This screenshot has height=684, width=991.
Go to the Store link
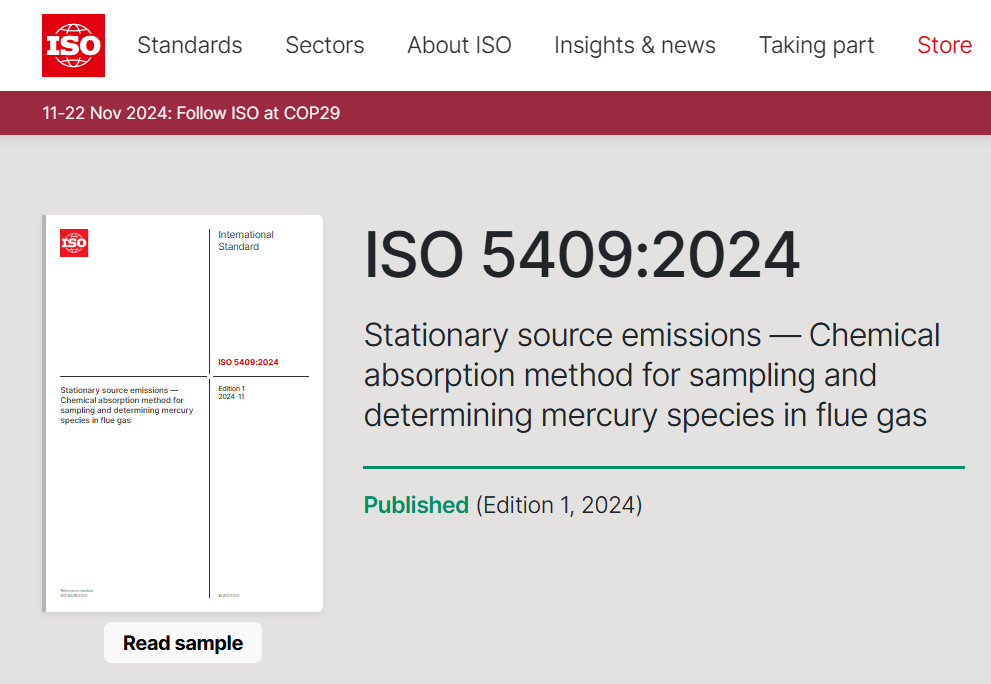[x=944, y=45]
